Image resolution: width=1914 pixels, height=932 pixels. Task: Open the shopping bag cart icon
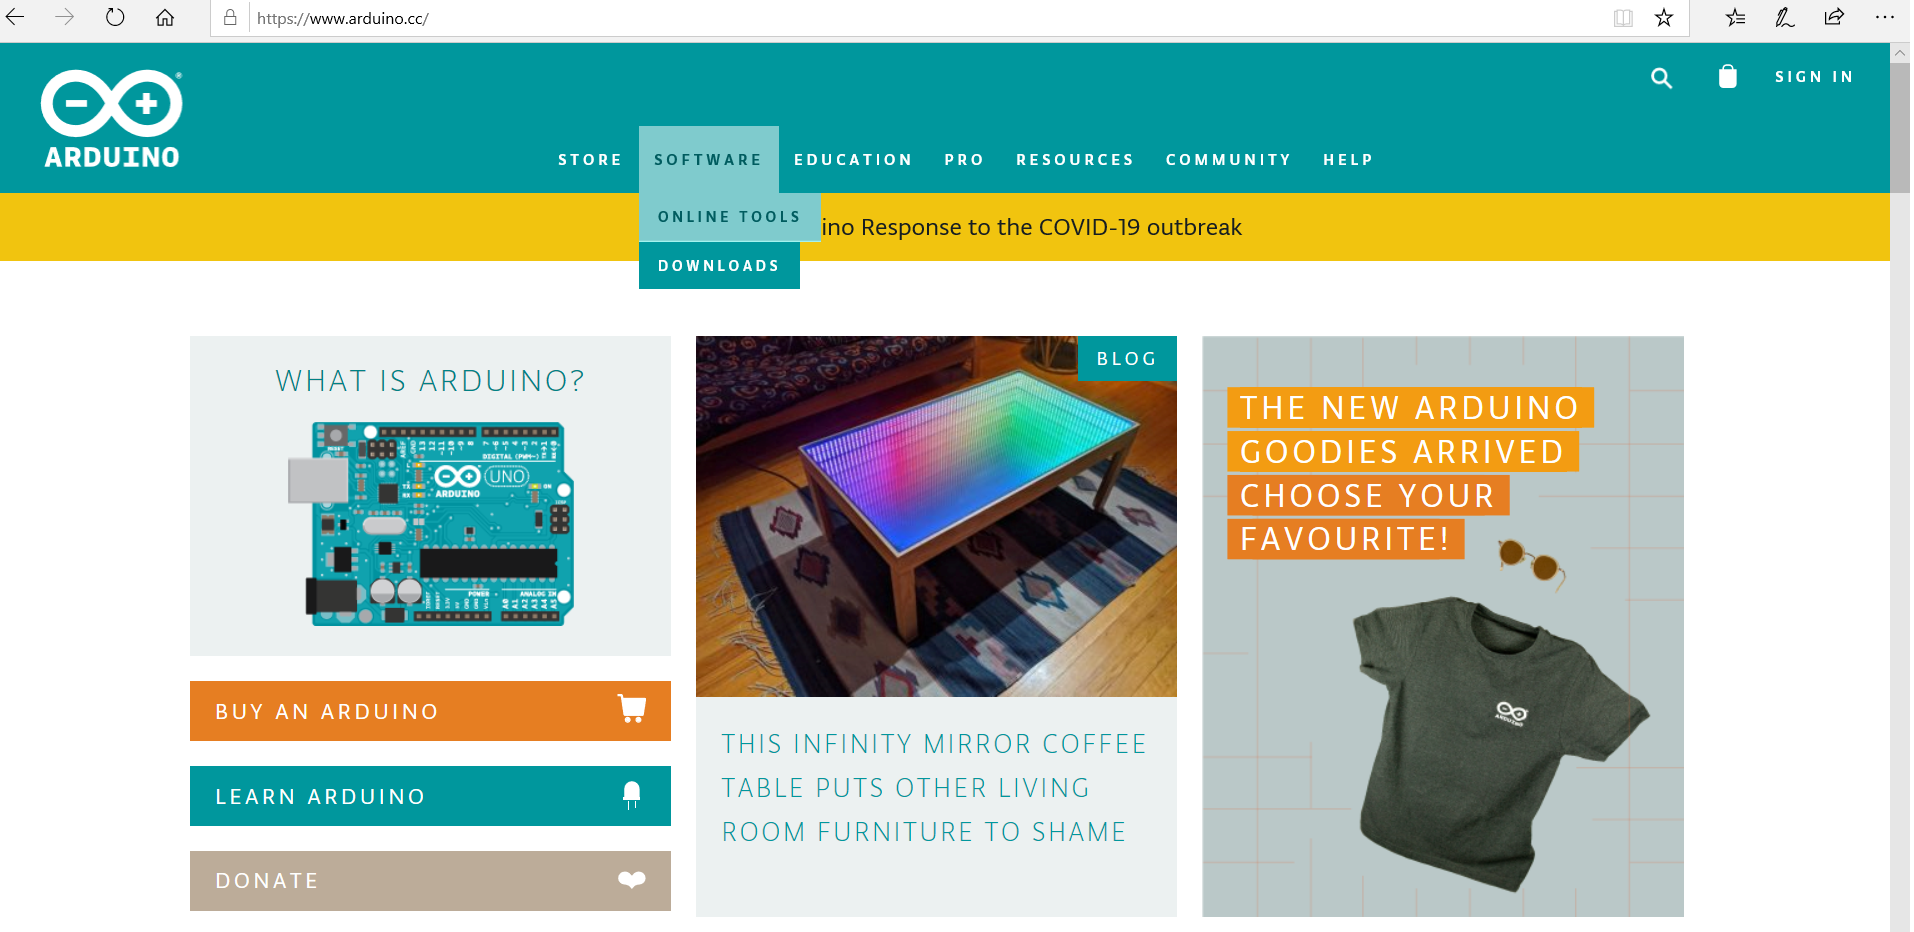pos(1728,77)
